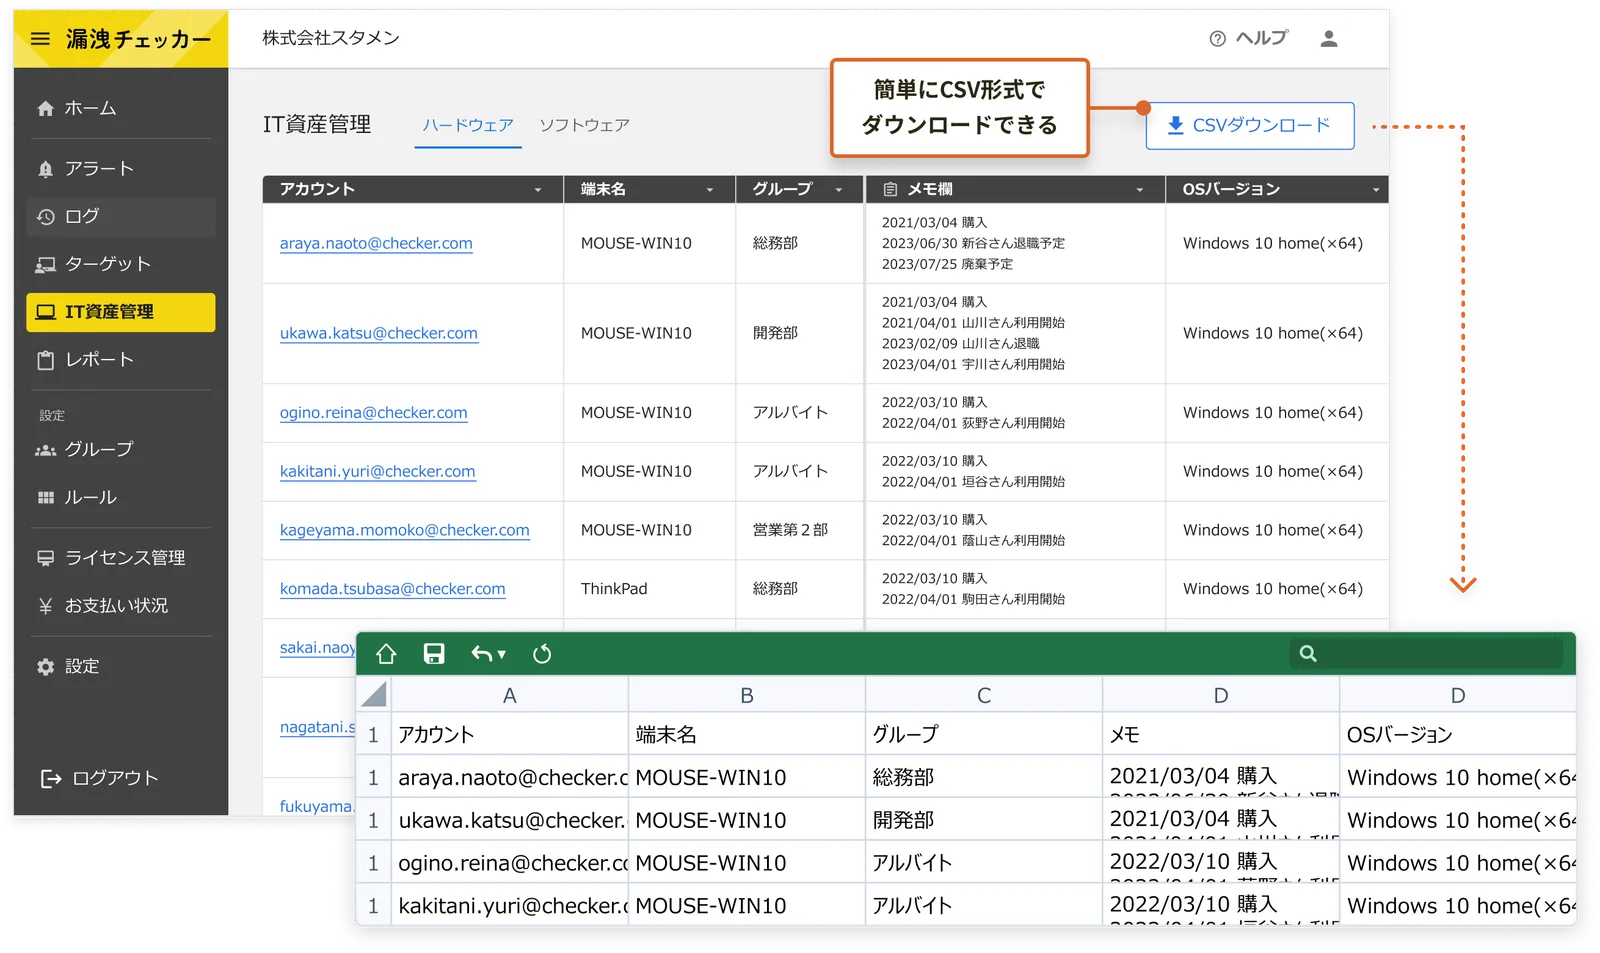Click the help question mark icon
This screenshot has width=1600, height=953.
click(x=1217, y=39)
